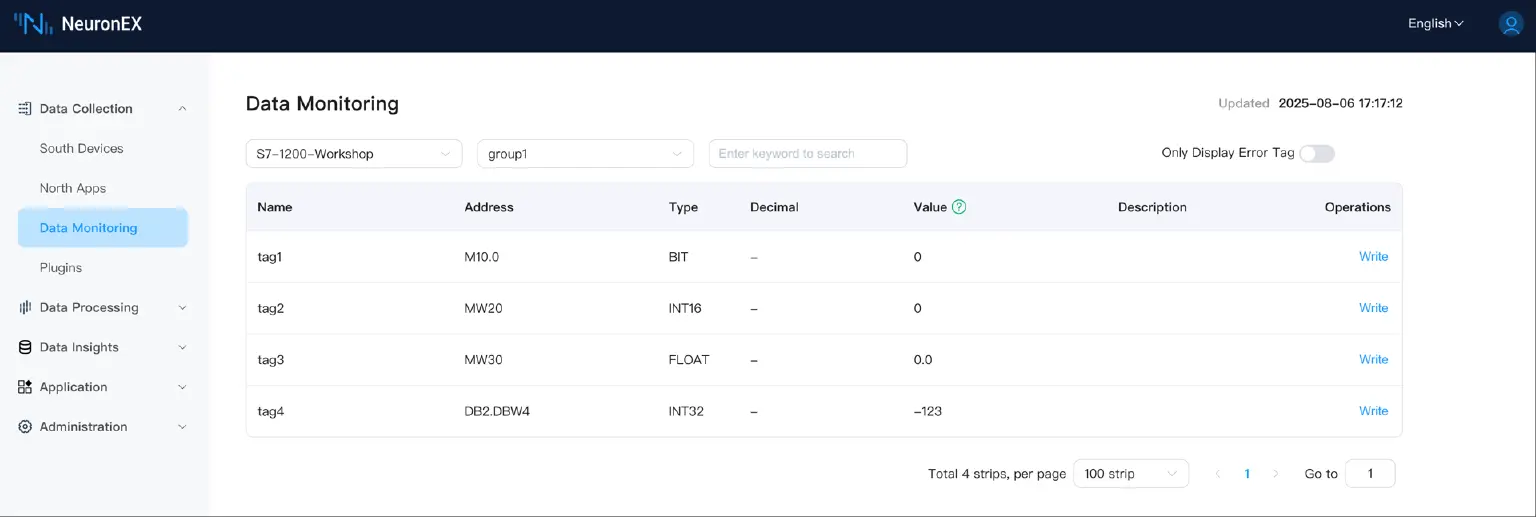Screen dimensions: 1536x517
Task: Go to South Devices page
Action: tap(82, 148)
